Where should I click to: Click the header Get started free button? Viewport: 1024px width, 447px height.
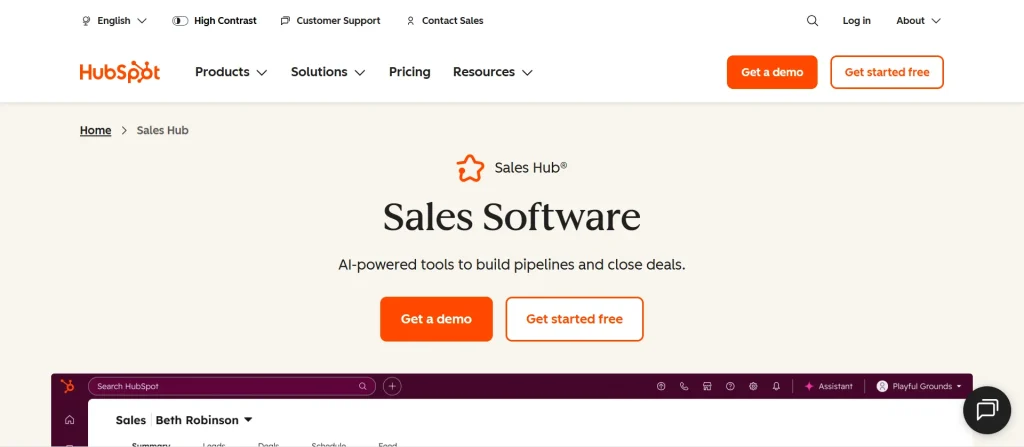pyautogui.click(x=887, y=72)
